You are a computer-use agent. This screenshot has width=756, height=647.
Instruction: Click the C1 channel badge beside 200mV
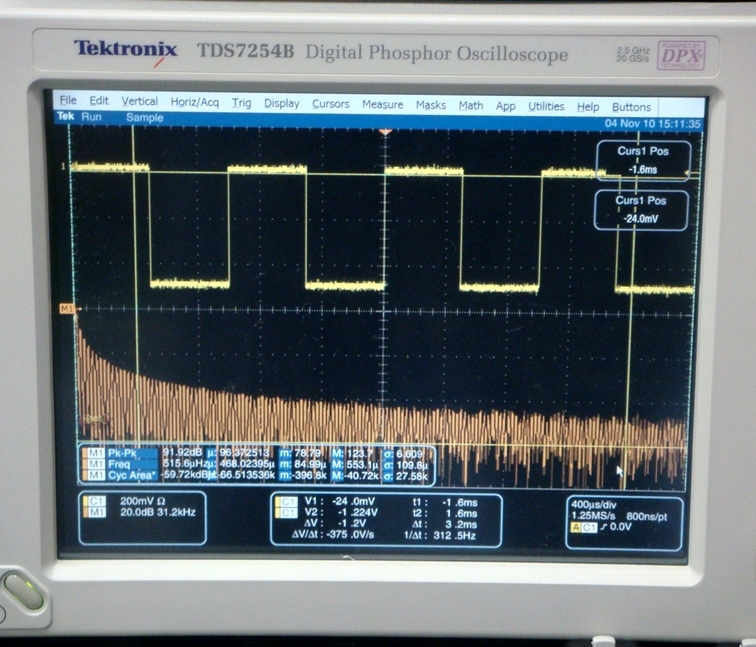point(94,501)
